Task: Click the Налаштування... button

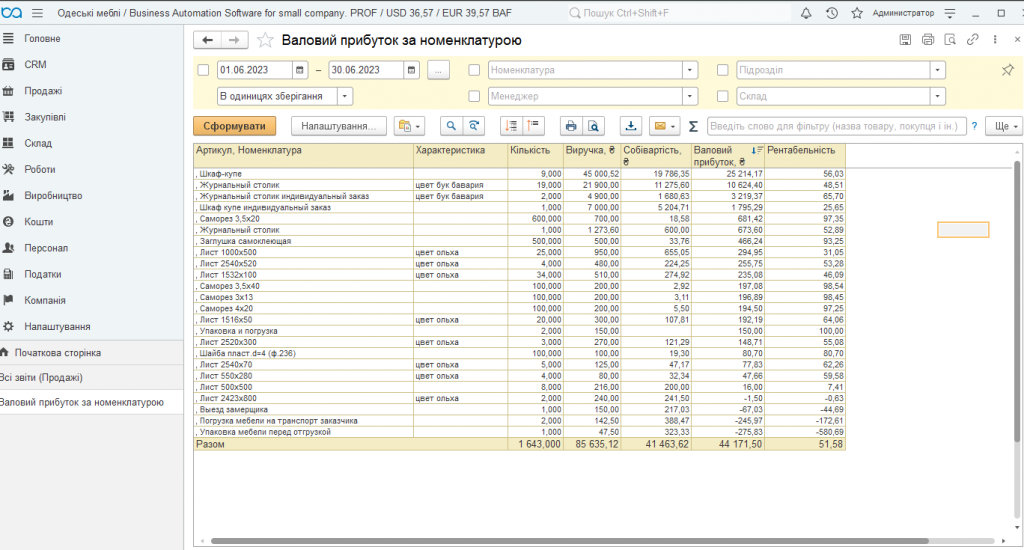Action: pyautogui.click(x=338, y=126)
